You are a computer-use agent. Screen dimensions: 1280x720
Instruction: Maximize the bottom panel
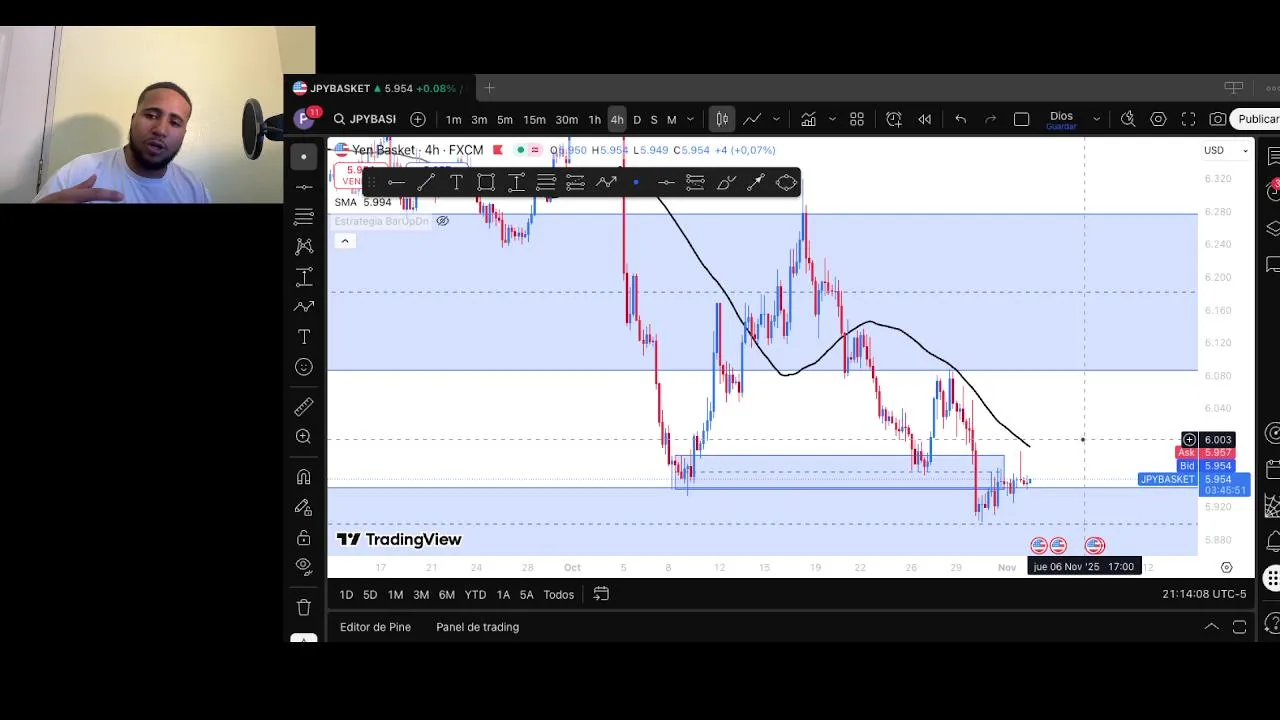1239,627
